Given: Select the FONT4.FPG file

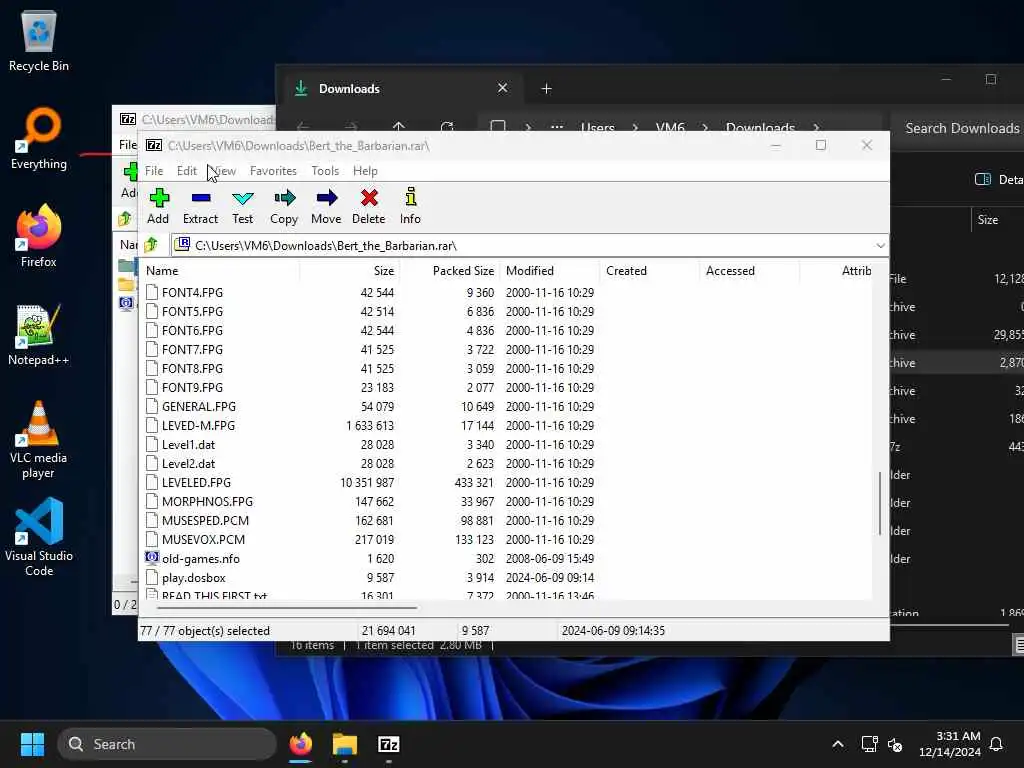Looking at the screenshot, I should [192, 293].
